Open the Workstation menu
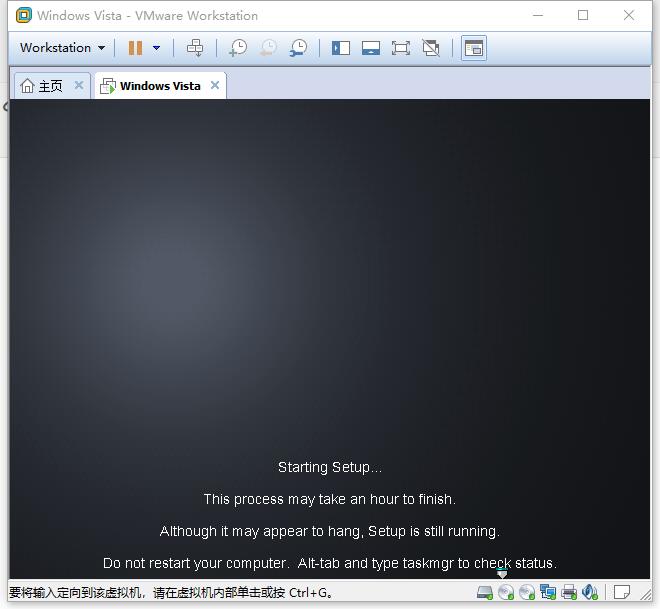This screenshot has width=660, height=609. click(62, 48)
